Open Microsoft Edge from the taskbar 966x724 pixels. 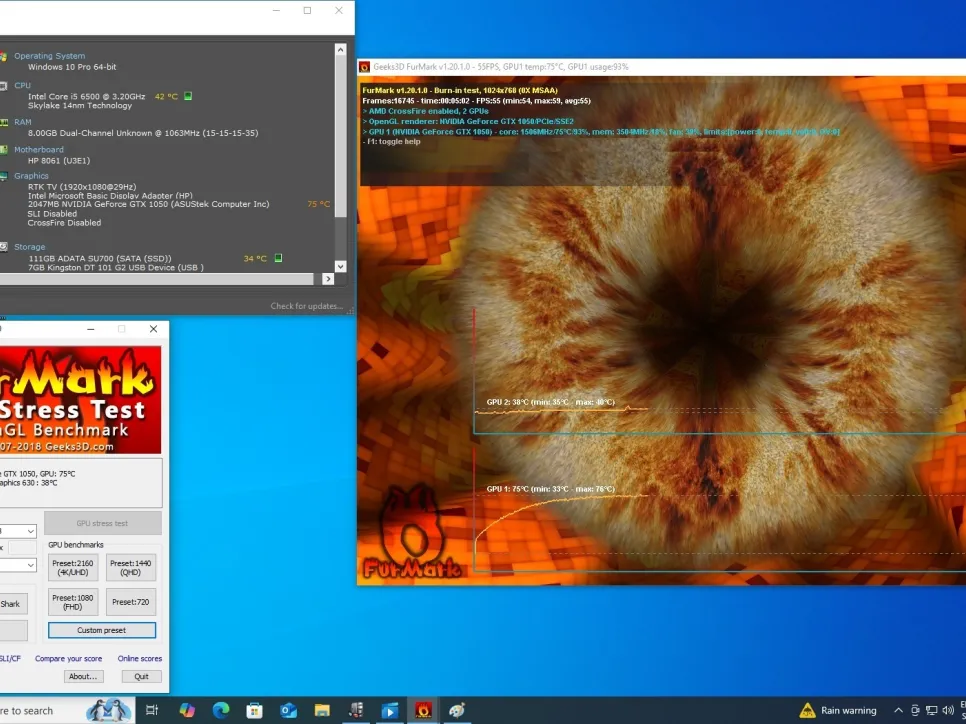point(221,710)
